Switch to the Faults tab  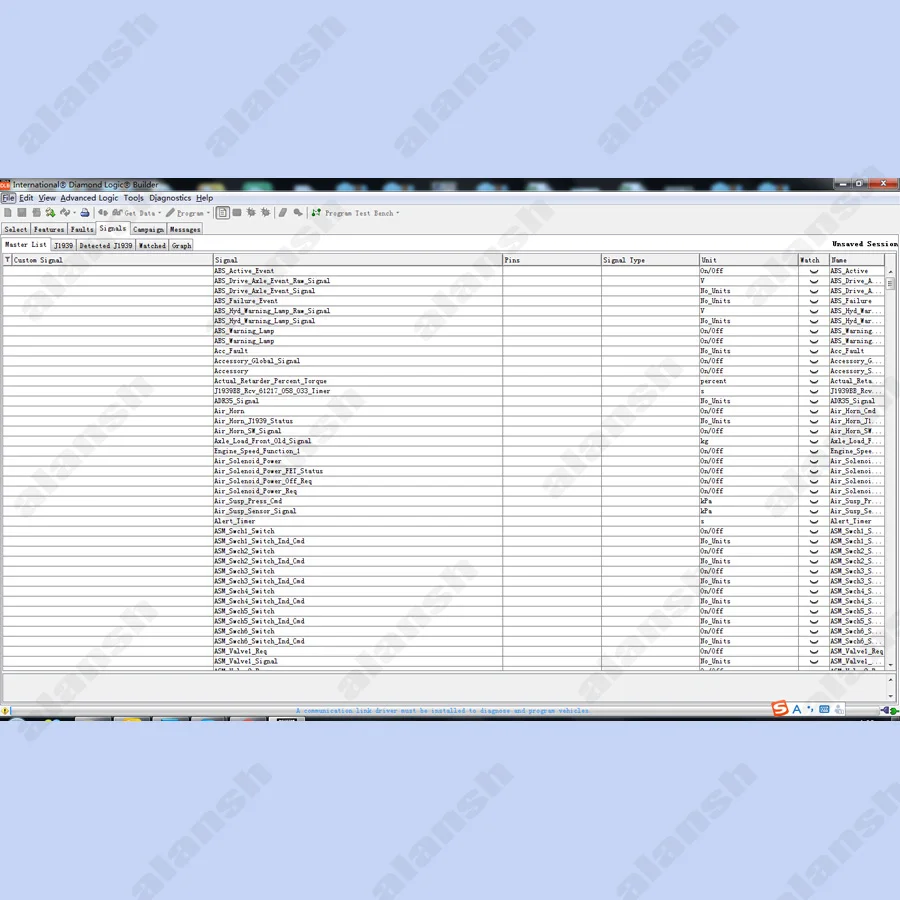(82, 229)
